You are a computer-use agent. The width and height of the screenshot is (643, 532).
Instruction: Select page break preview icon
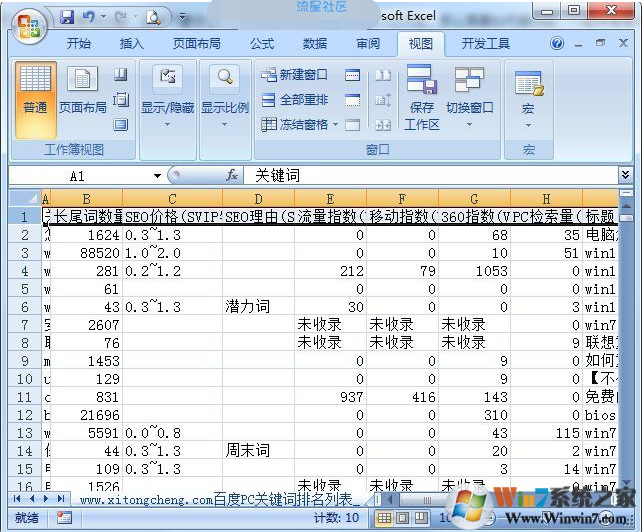(x=121, y=74)
